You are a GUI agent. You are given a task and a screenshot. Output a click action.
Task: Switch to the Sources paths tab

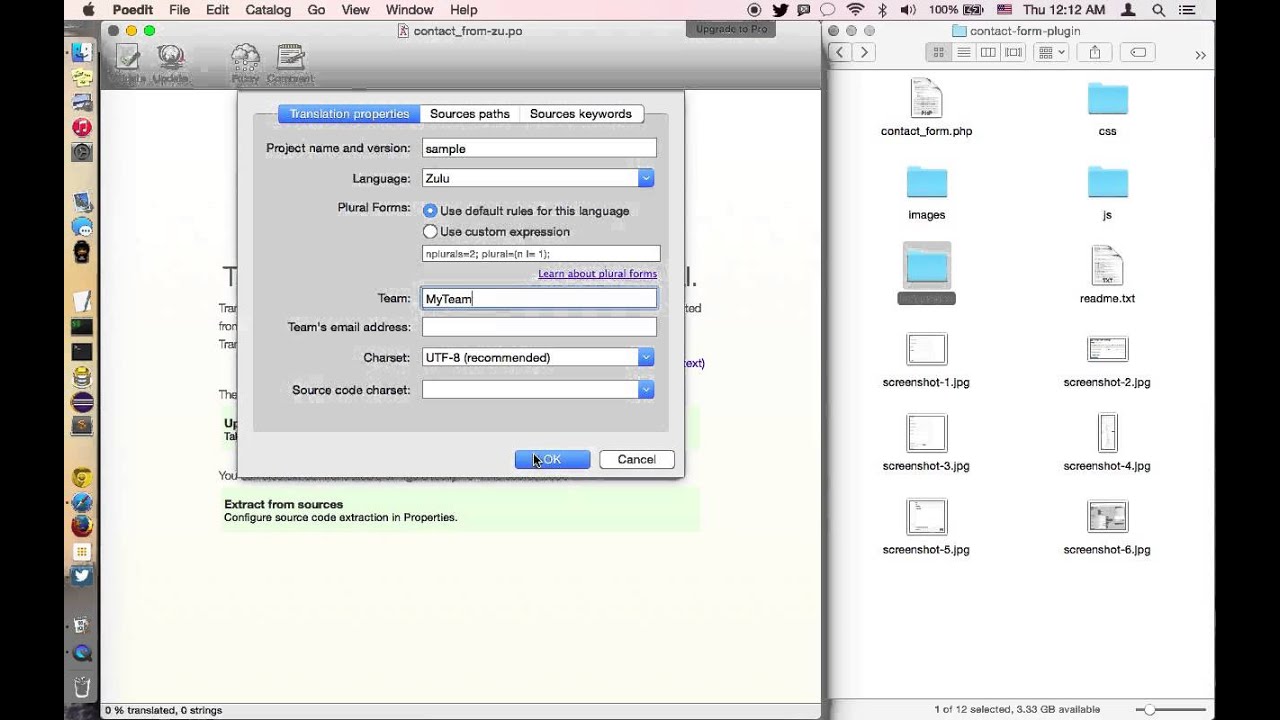[470, 114]
